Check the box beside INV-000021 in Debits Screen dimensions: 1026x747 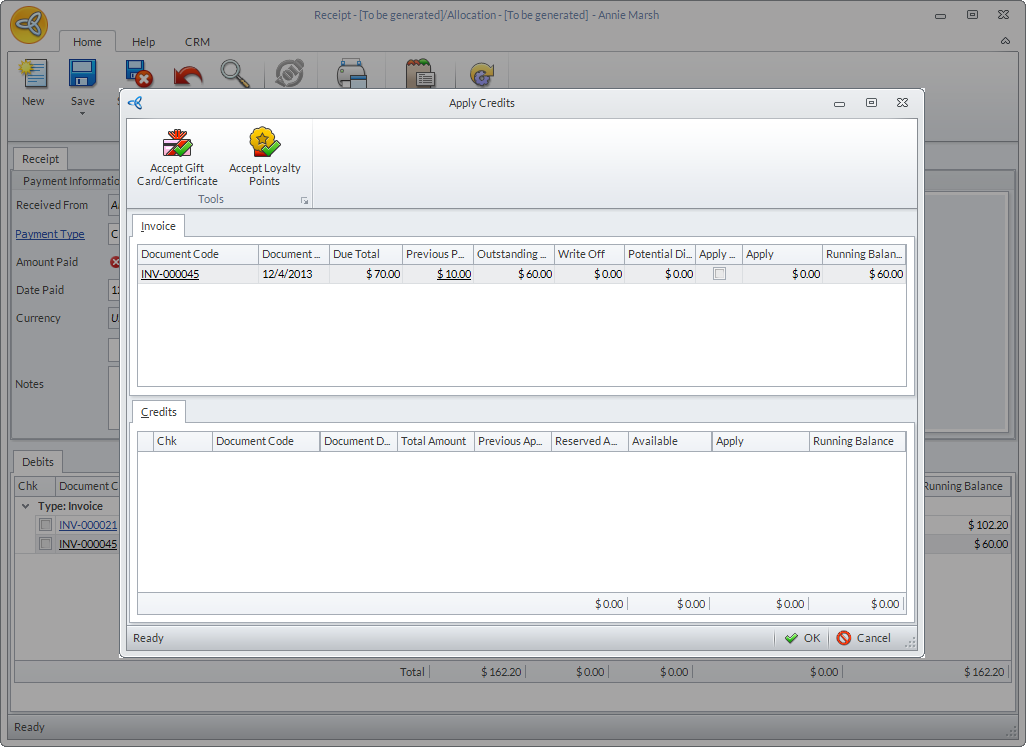click(45, 525)
